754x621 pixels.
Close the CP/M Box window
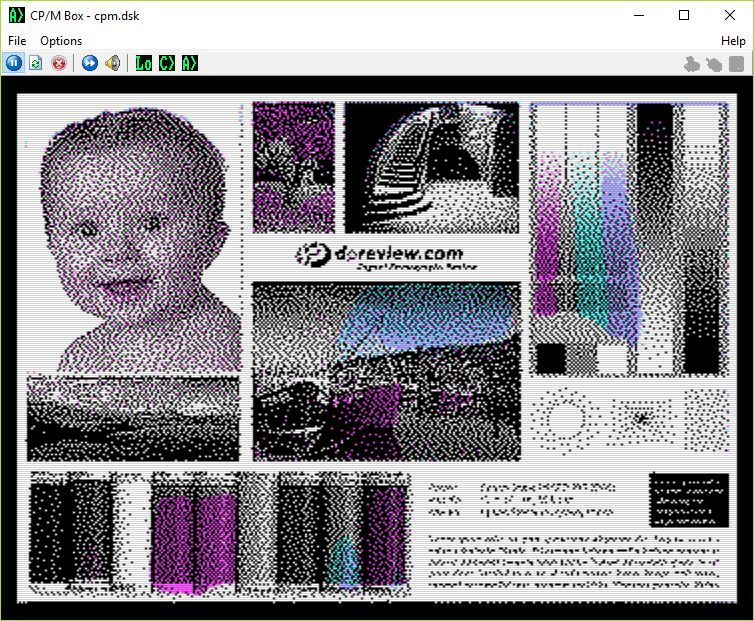click(x=729, y=15)
